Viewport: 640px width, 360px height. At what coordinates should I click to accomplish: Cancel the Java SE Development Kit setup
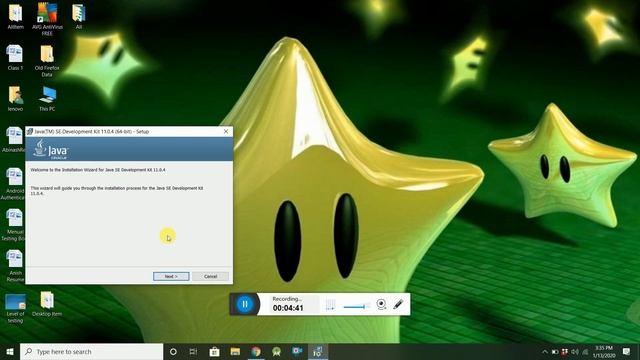tap(210, 276)
